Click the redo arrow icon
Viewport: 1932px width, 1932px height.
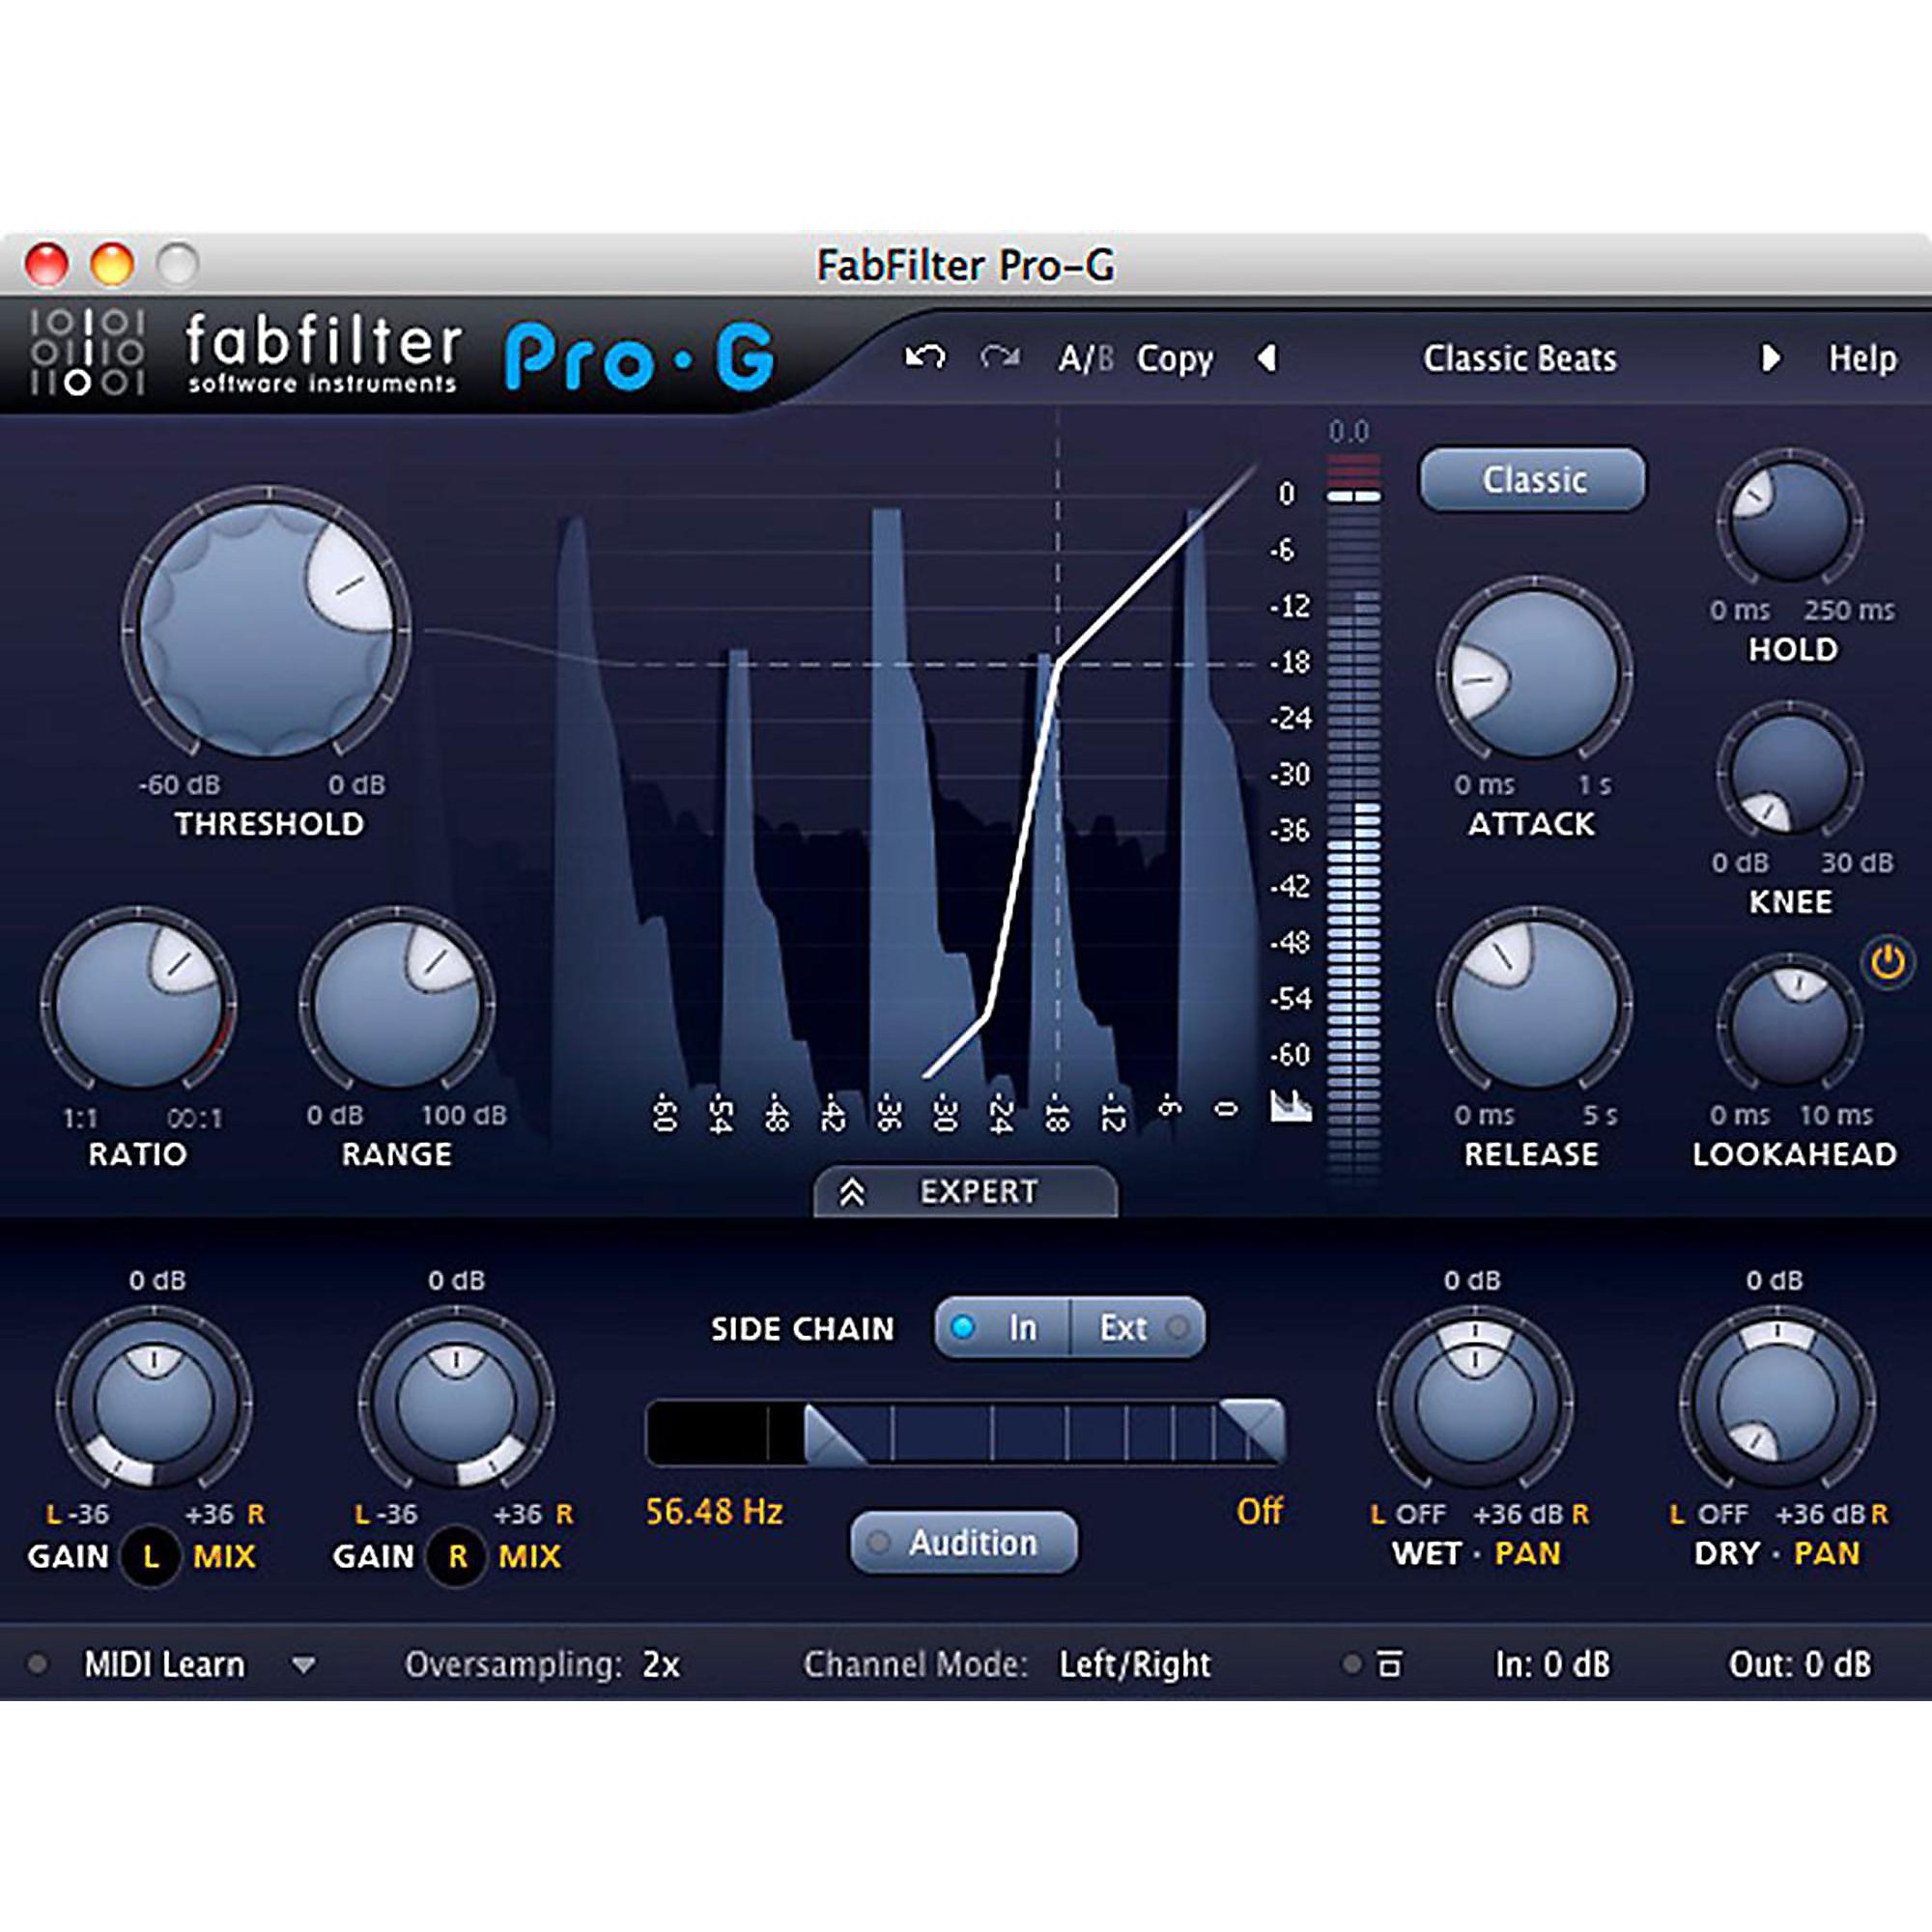coord(999,357)
